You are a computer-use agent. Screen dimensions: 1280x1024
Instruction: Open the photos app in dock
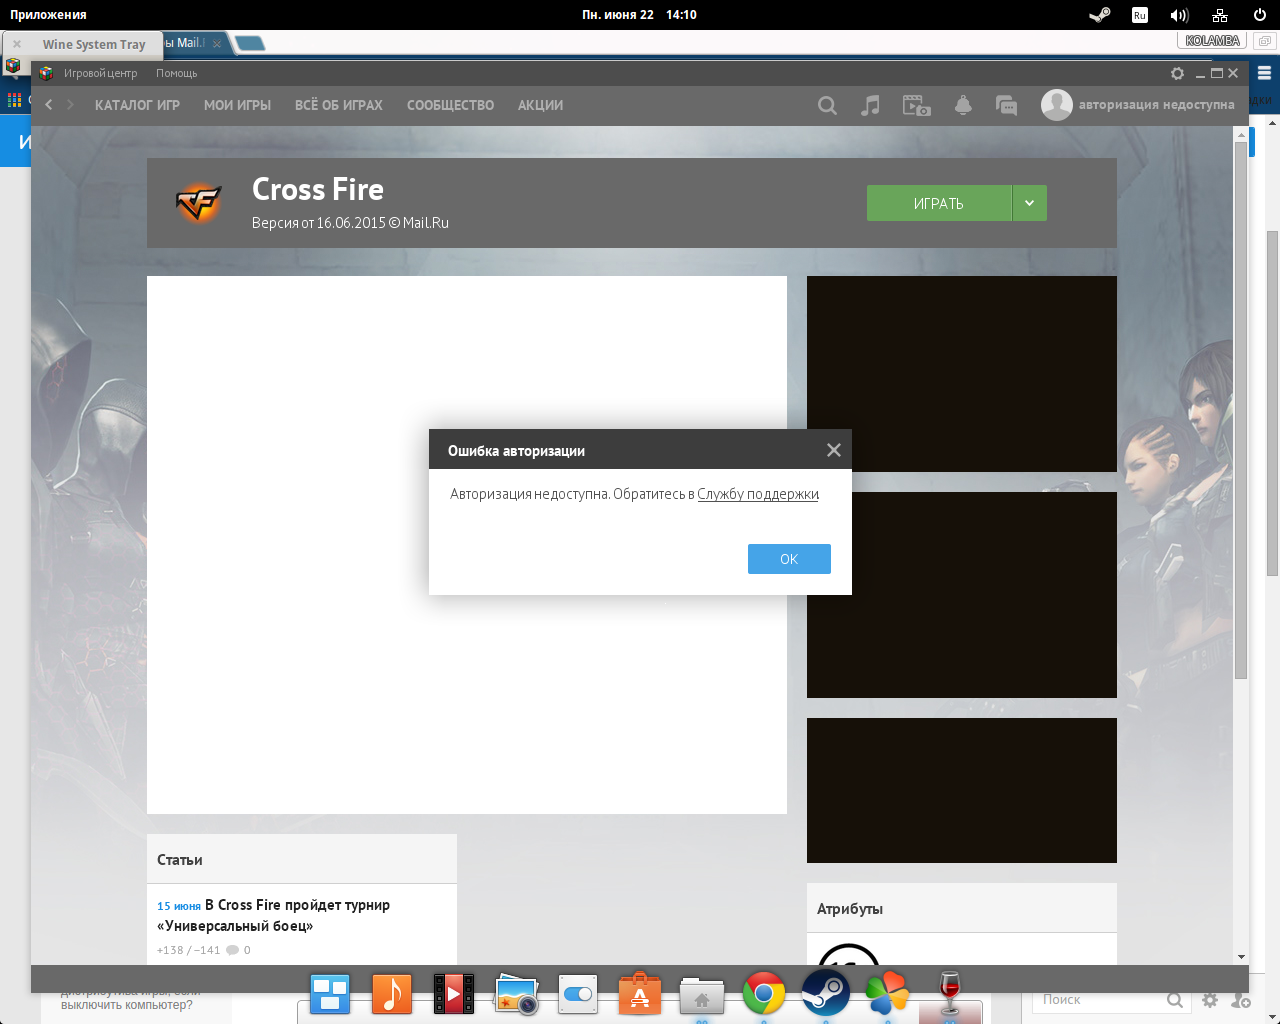point(516,994)
